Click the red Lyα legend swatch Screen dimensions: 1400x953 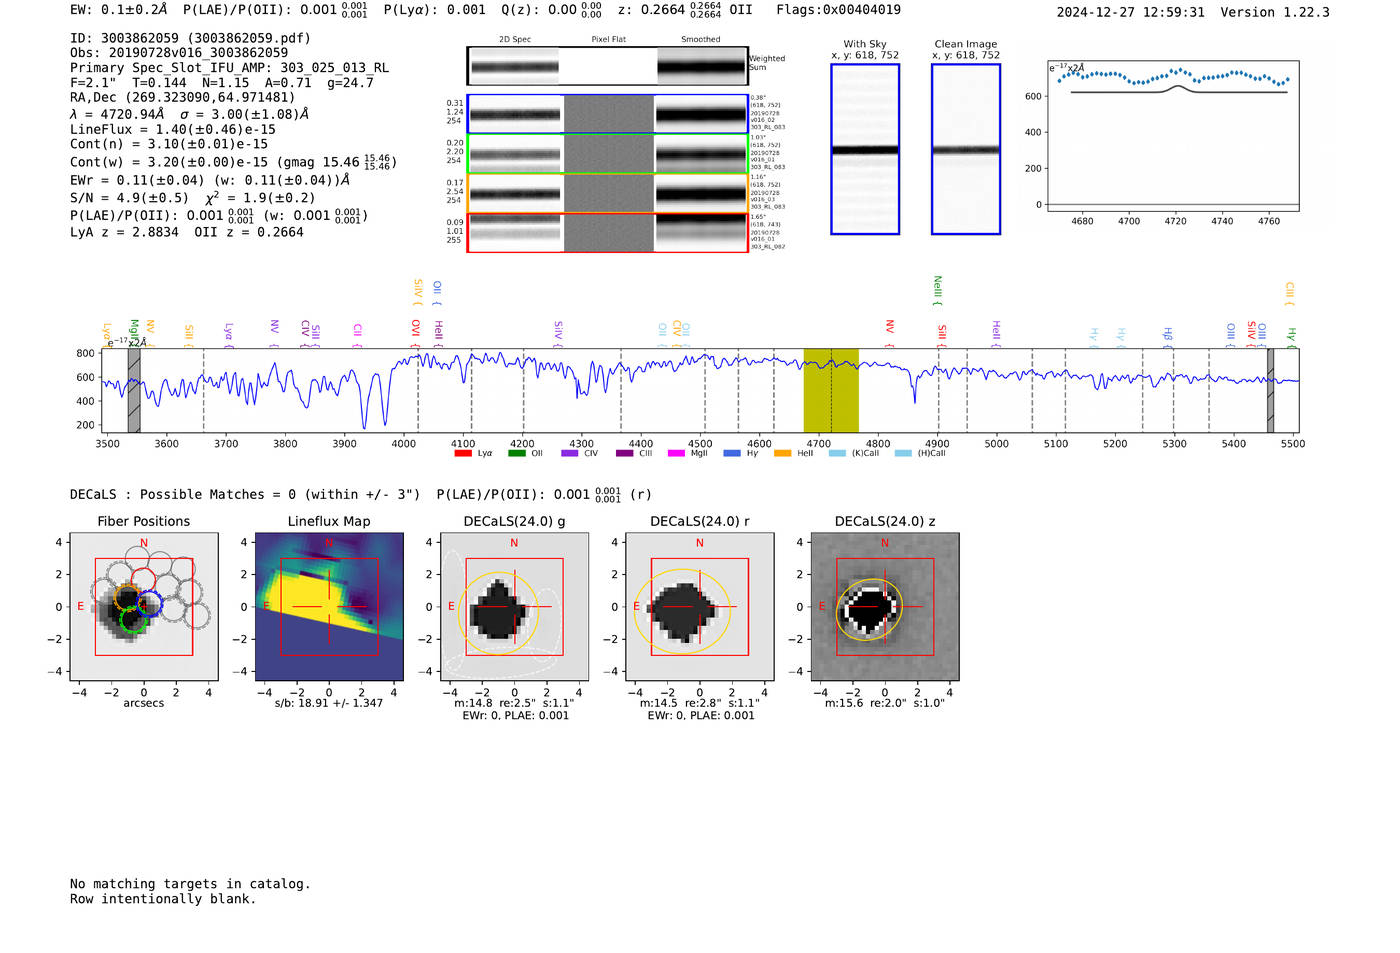463,453
